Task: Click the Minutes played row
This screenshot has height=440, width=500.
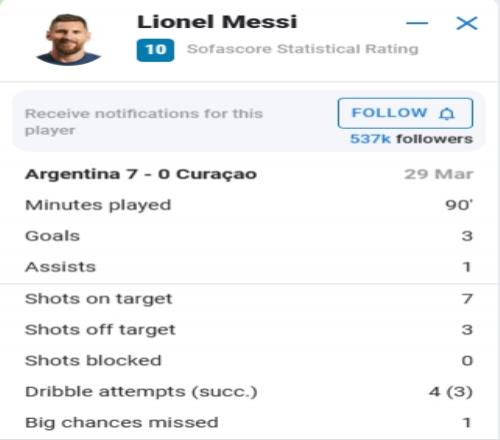Action: coord(249,205)
